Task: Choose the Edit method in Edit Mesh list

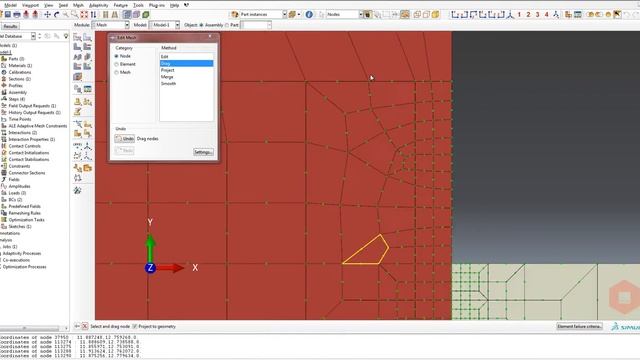Action: pos(186,57)
